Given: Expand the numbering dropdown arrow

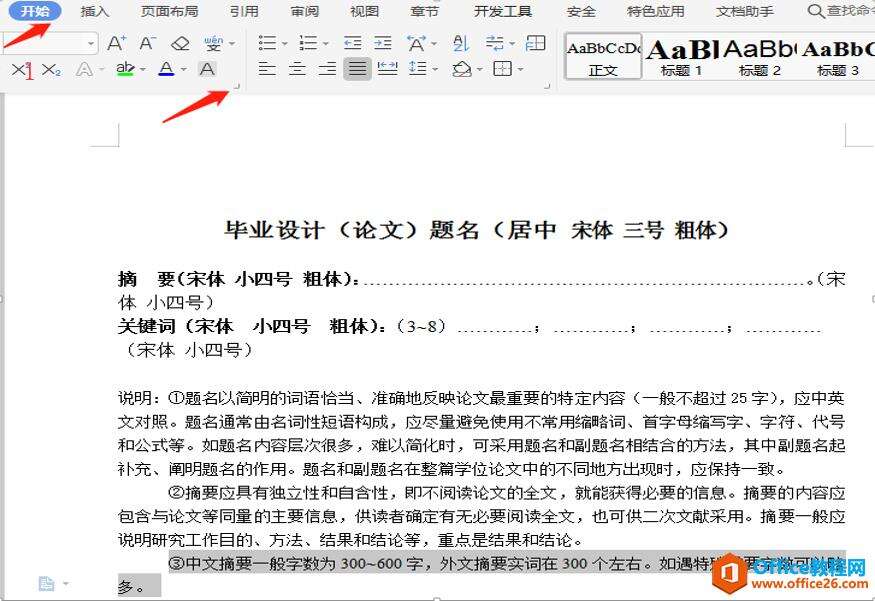Looking at the screenshot, I should (x=326, y=44).
